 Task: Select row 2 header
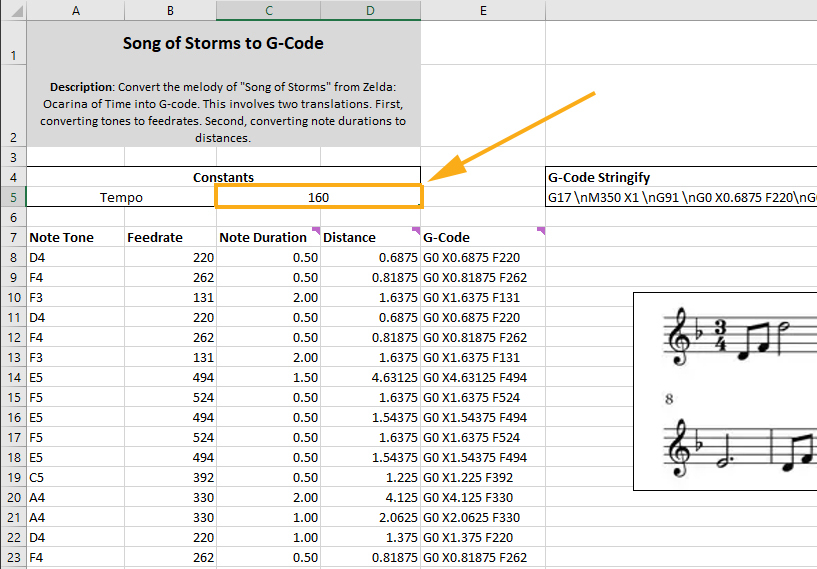[14, 106]
